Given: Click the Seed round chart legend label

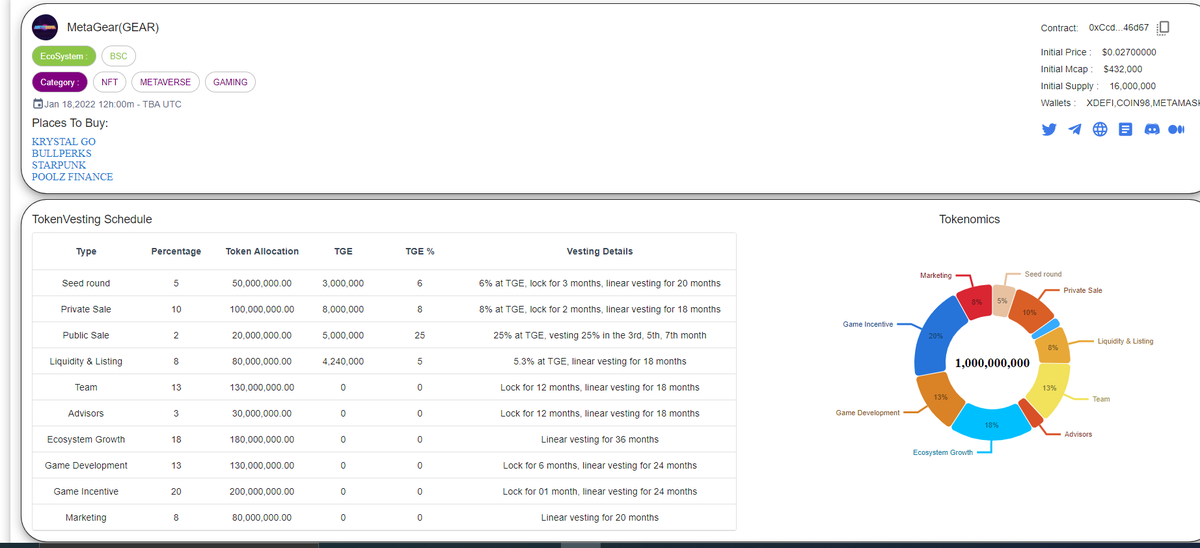Looking at the screenshot, I should click(1043, 274).
